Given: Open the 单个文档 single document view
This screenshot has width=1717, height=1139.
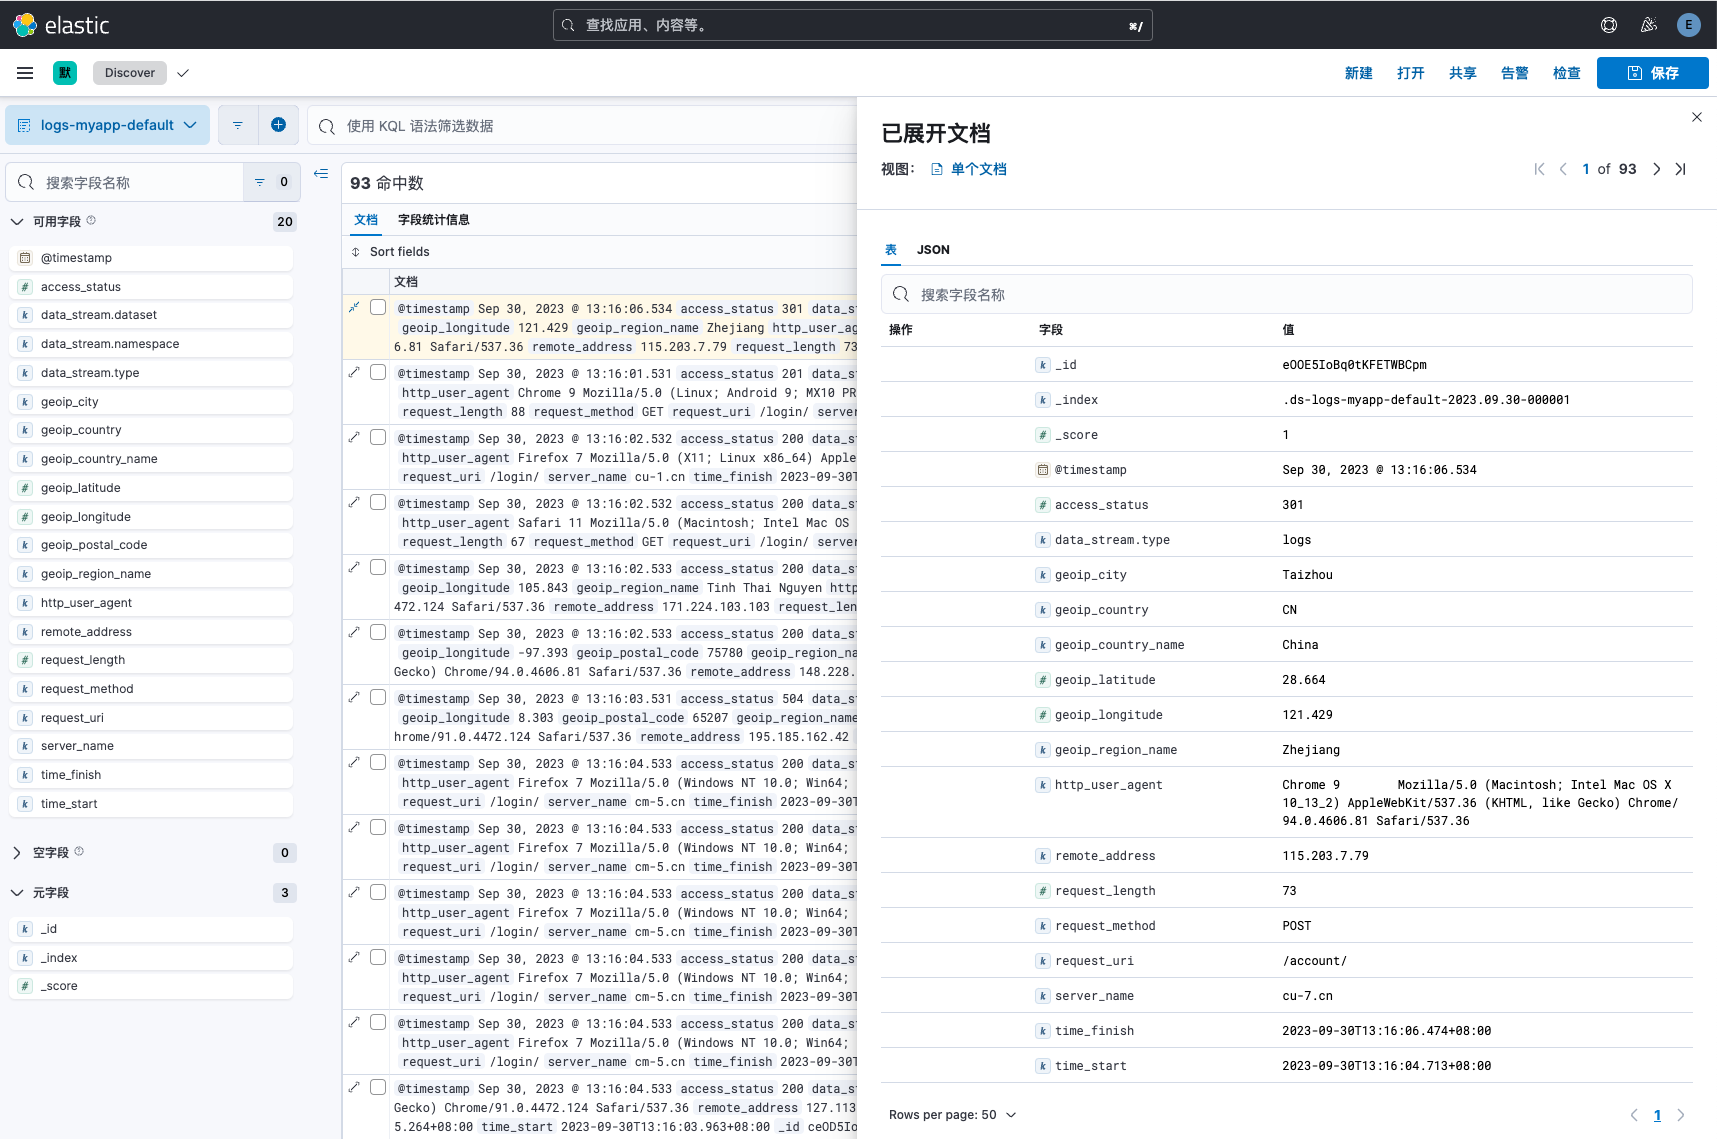Looking at the screenshot, I should tap(969, 169).
